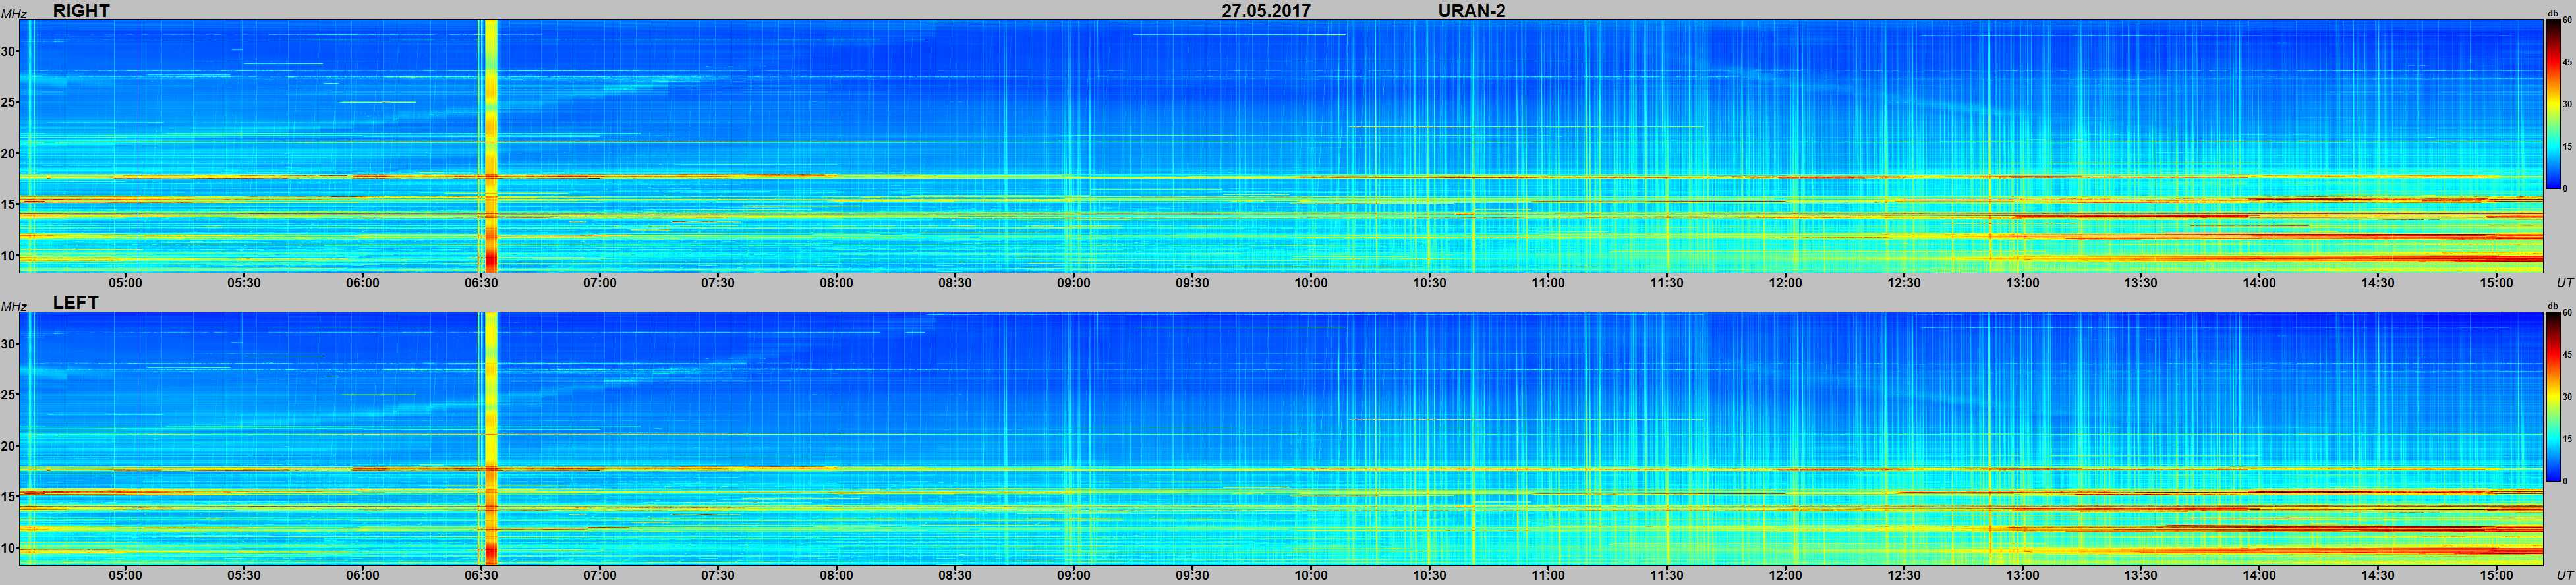This screenshot has width=2576, height=585.
Task: Click the db unit label above the LEFT panel color scale
Action: pyautogui.click(x=2553, y=306)
